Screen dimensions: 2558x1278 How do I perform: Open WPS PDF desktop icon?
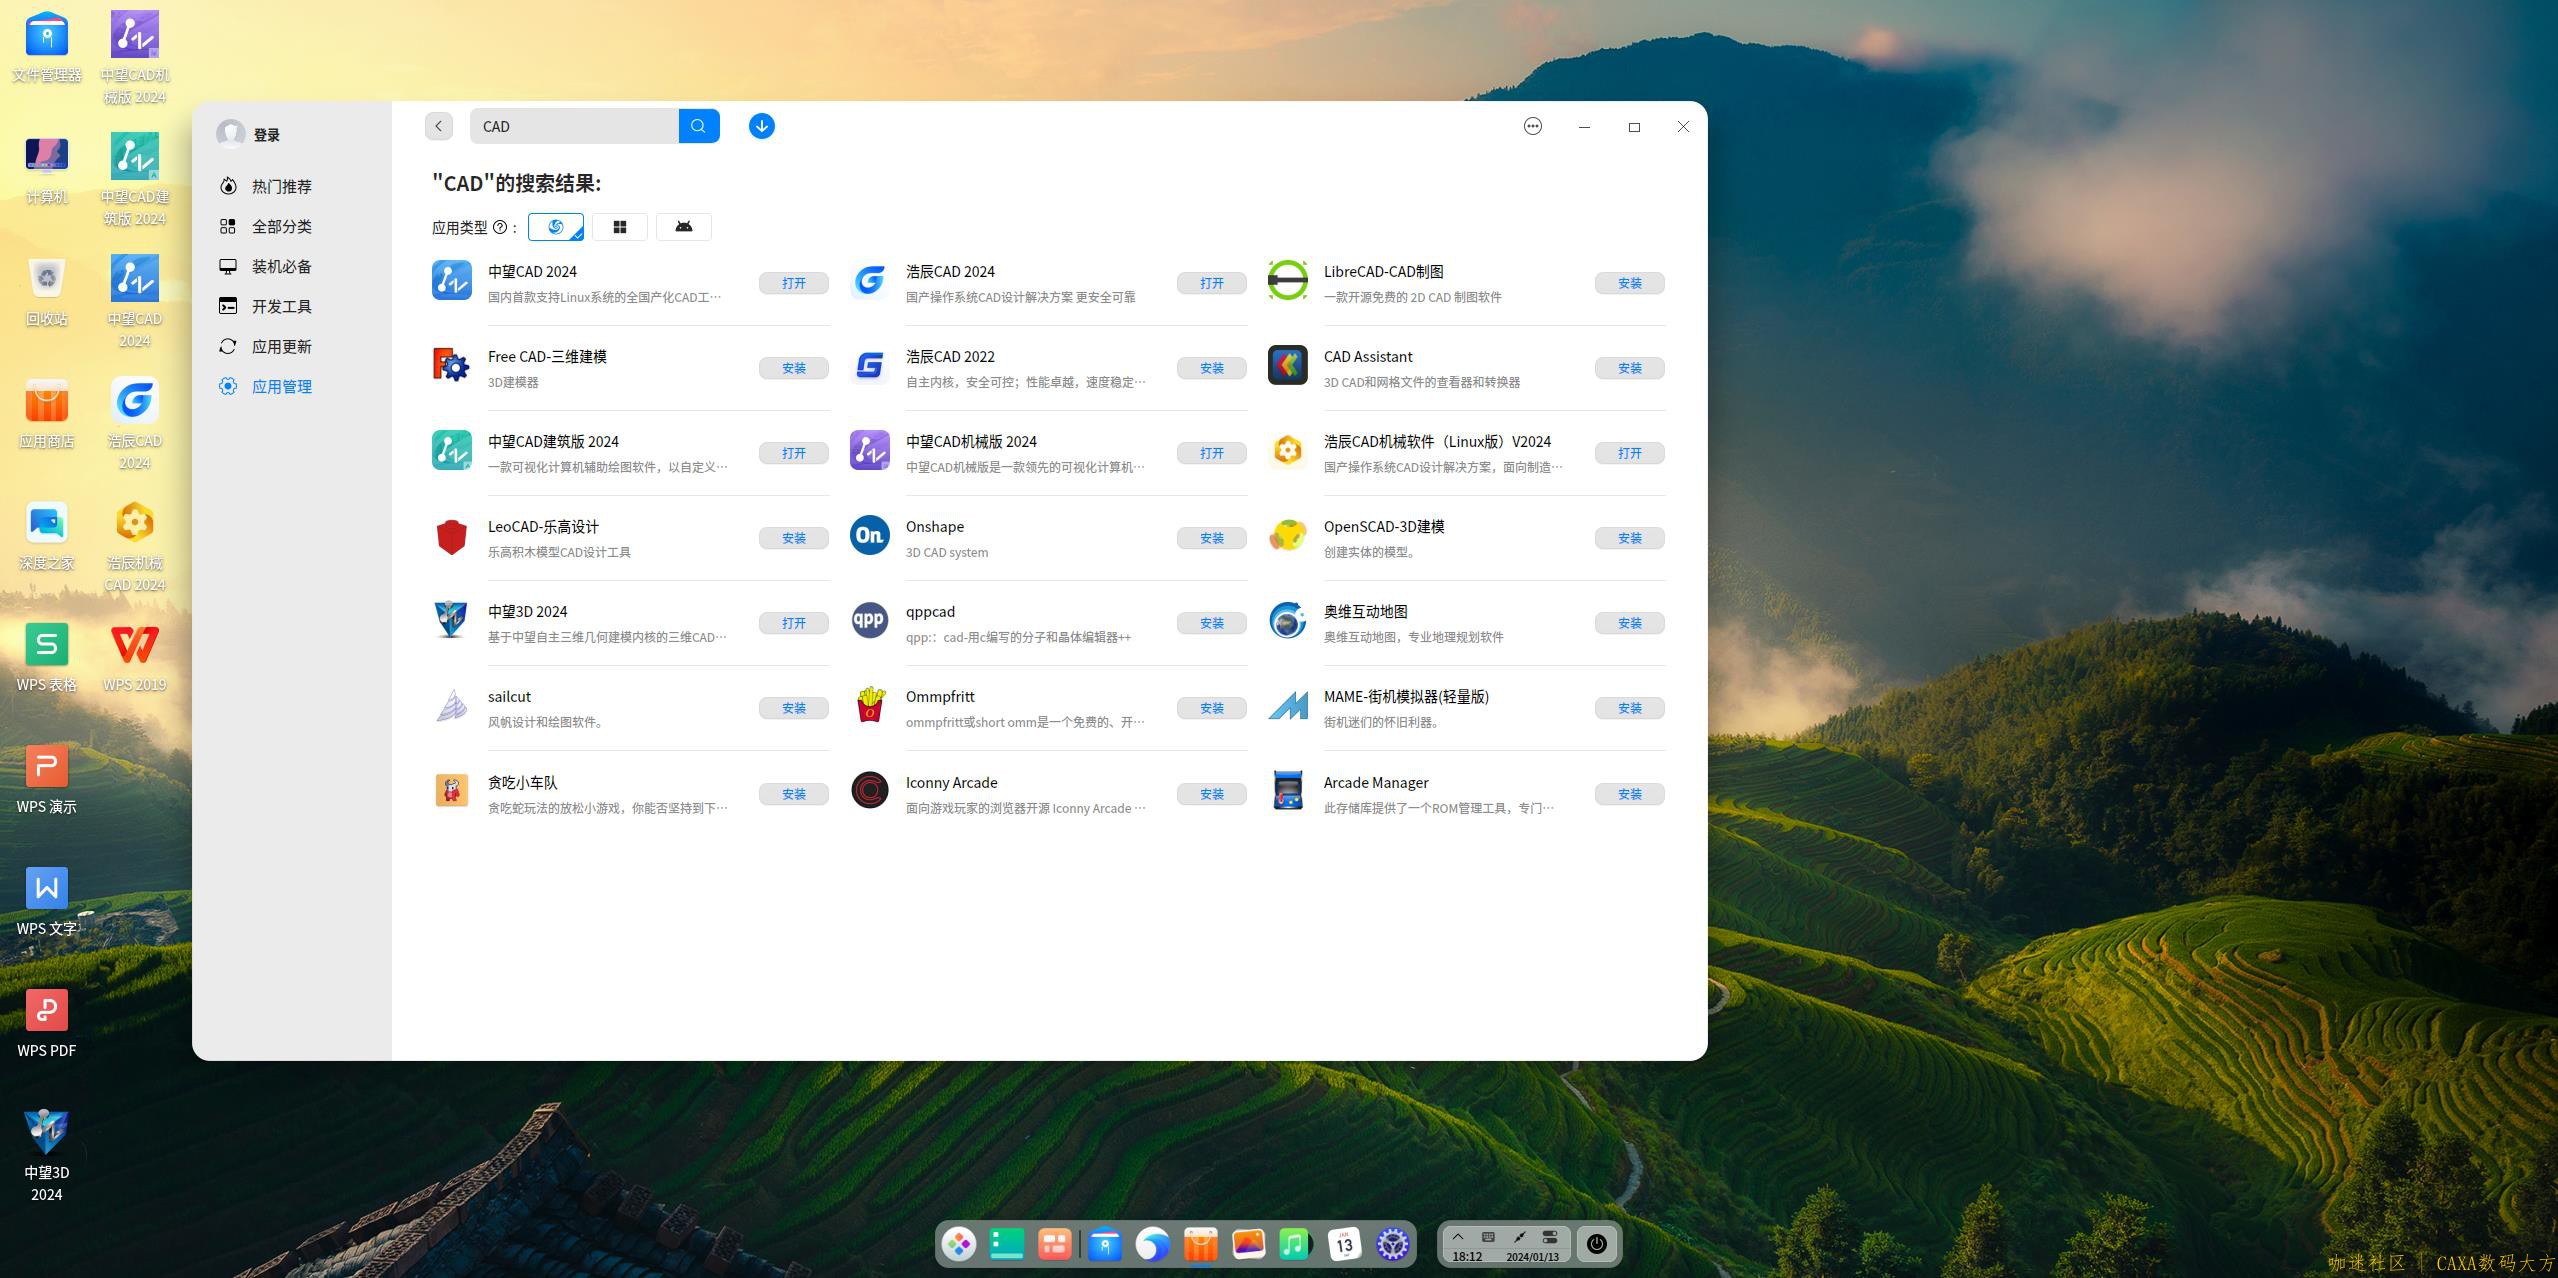[x=46, y=1023]
